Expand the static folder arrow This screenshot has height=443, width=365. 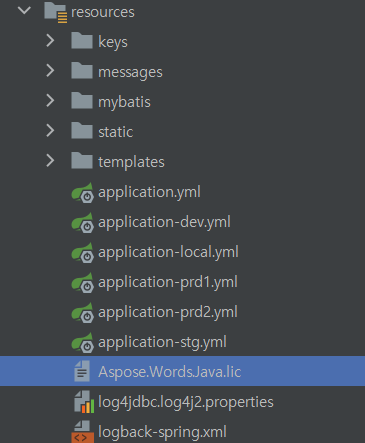50,131
